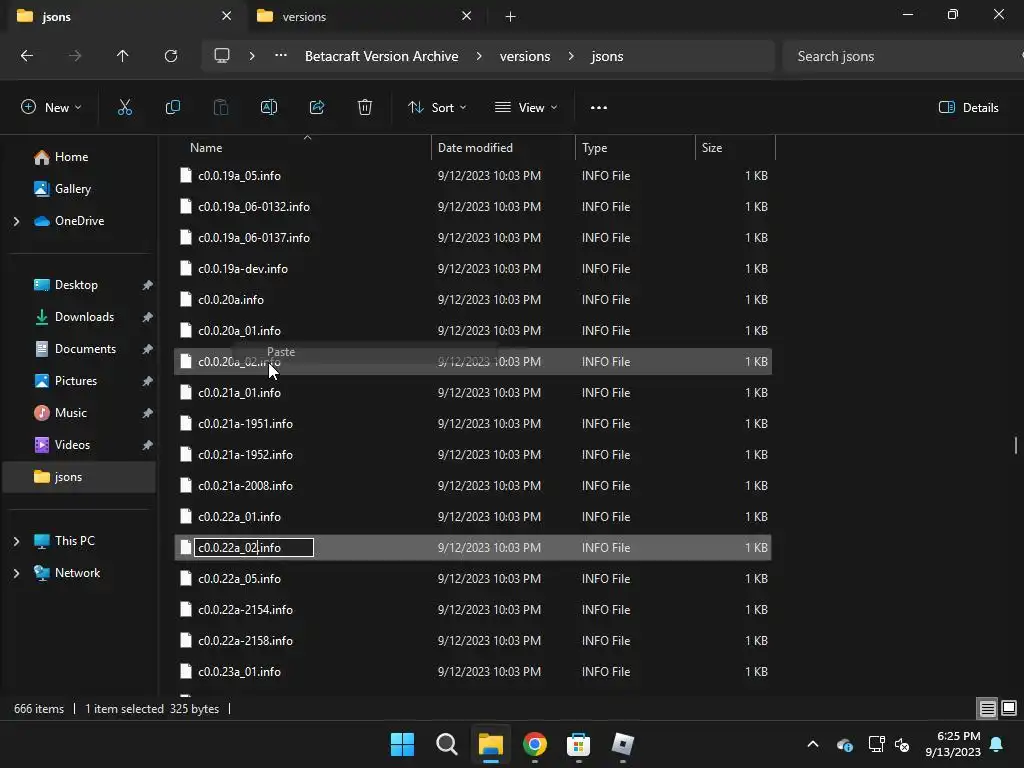Open the New dropdown menu
The width and height of the screenshot is (1024, 768).
click(x=51, y=108)
